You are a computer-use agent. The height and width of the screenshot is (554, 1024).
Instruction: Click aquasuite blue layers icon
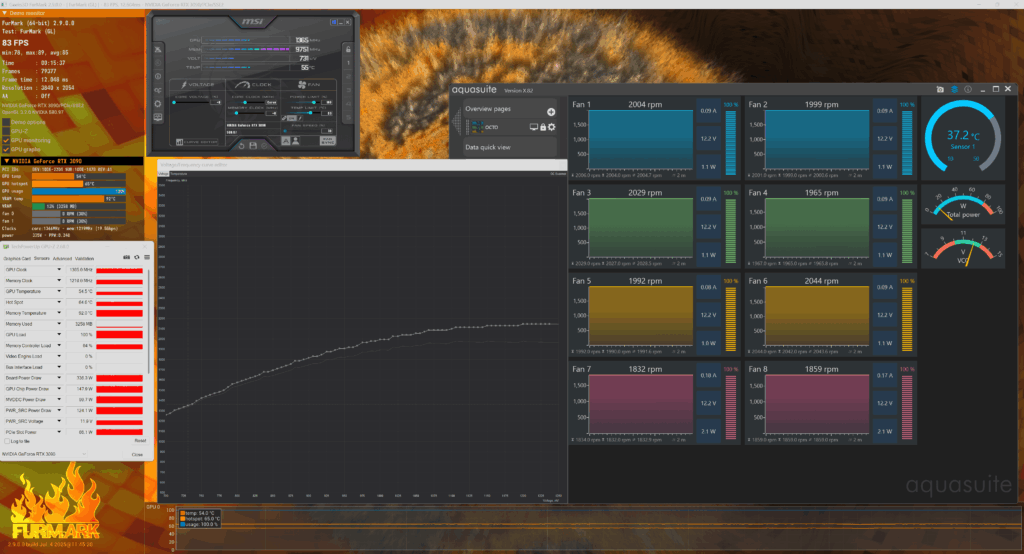pos(955,90)
